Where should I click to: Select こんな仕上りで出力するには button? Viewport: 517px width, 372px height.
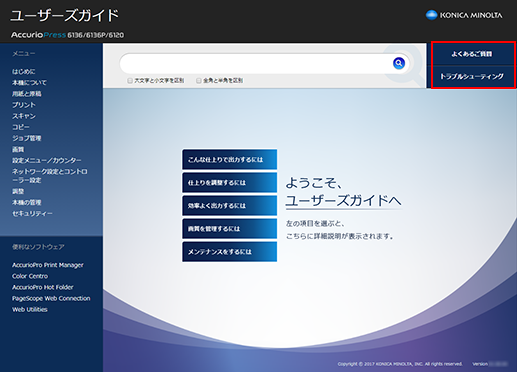(x=229, y=160)
